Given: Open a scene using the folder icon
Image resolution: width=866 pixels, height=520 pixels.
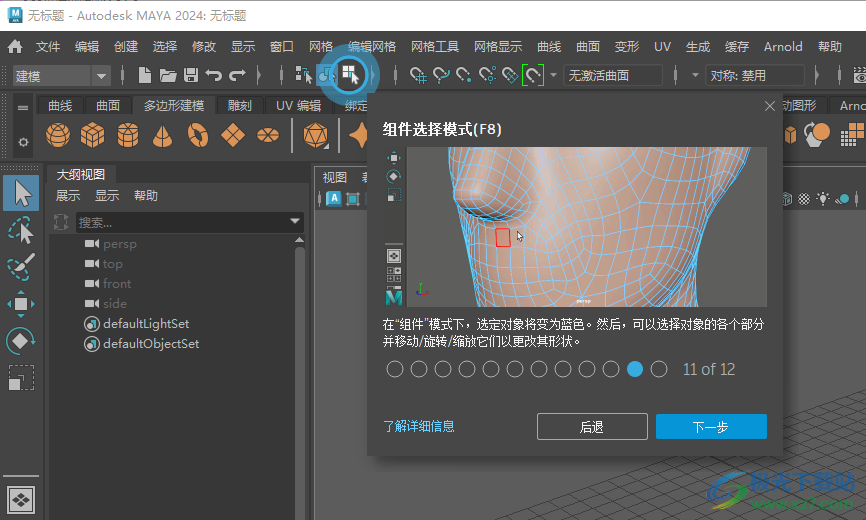Looking at the screenshot, I should pyautogui.click(x=168, y=75).
